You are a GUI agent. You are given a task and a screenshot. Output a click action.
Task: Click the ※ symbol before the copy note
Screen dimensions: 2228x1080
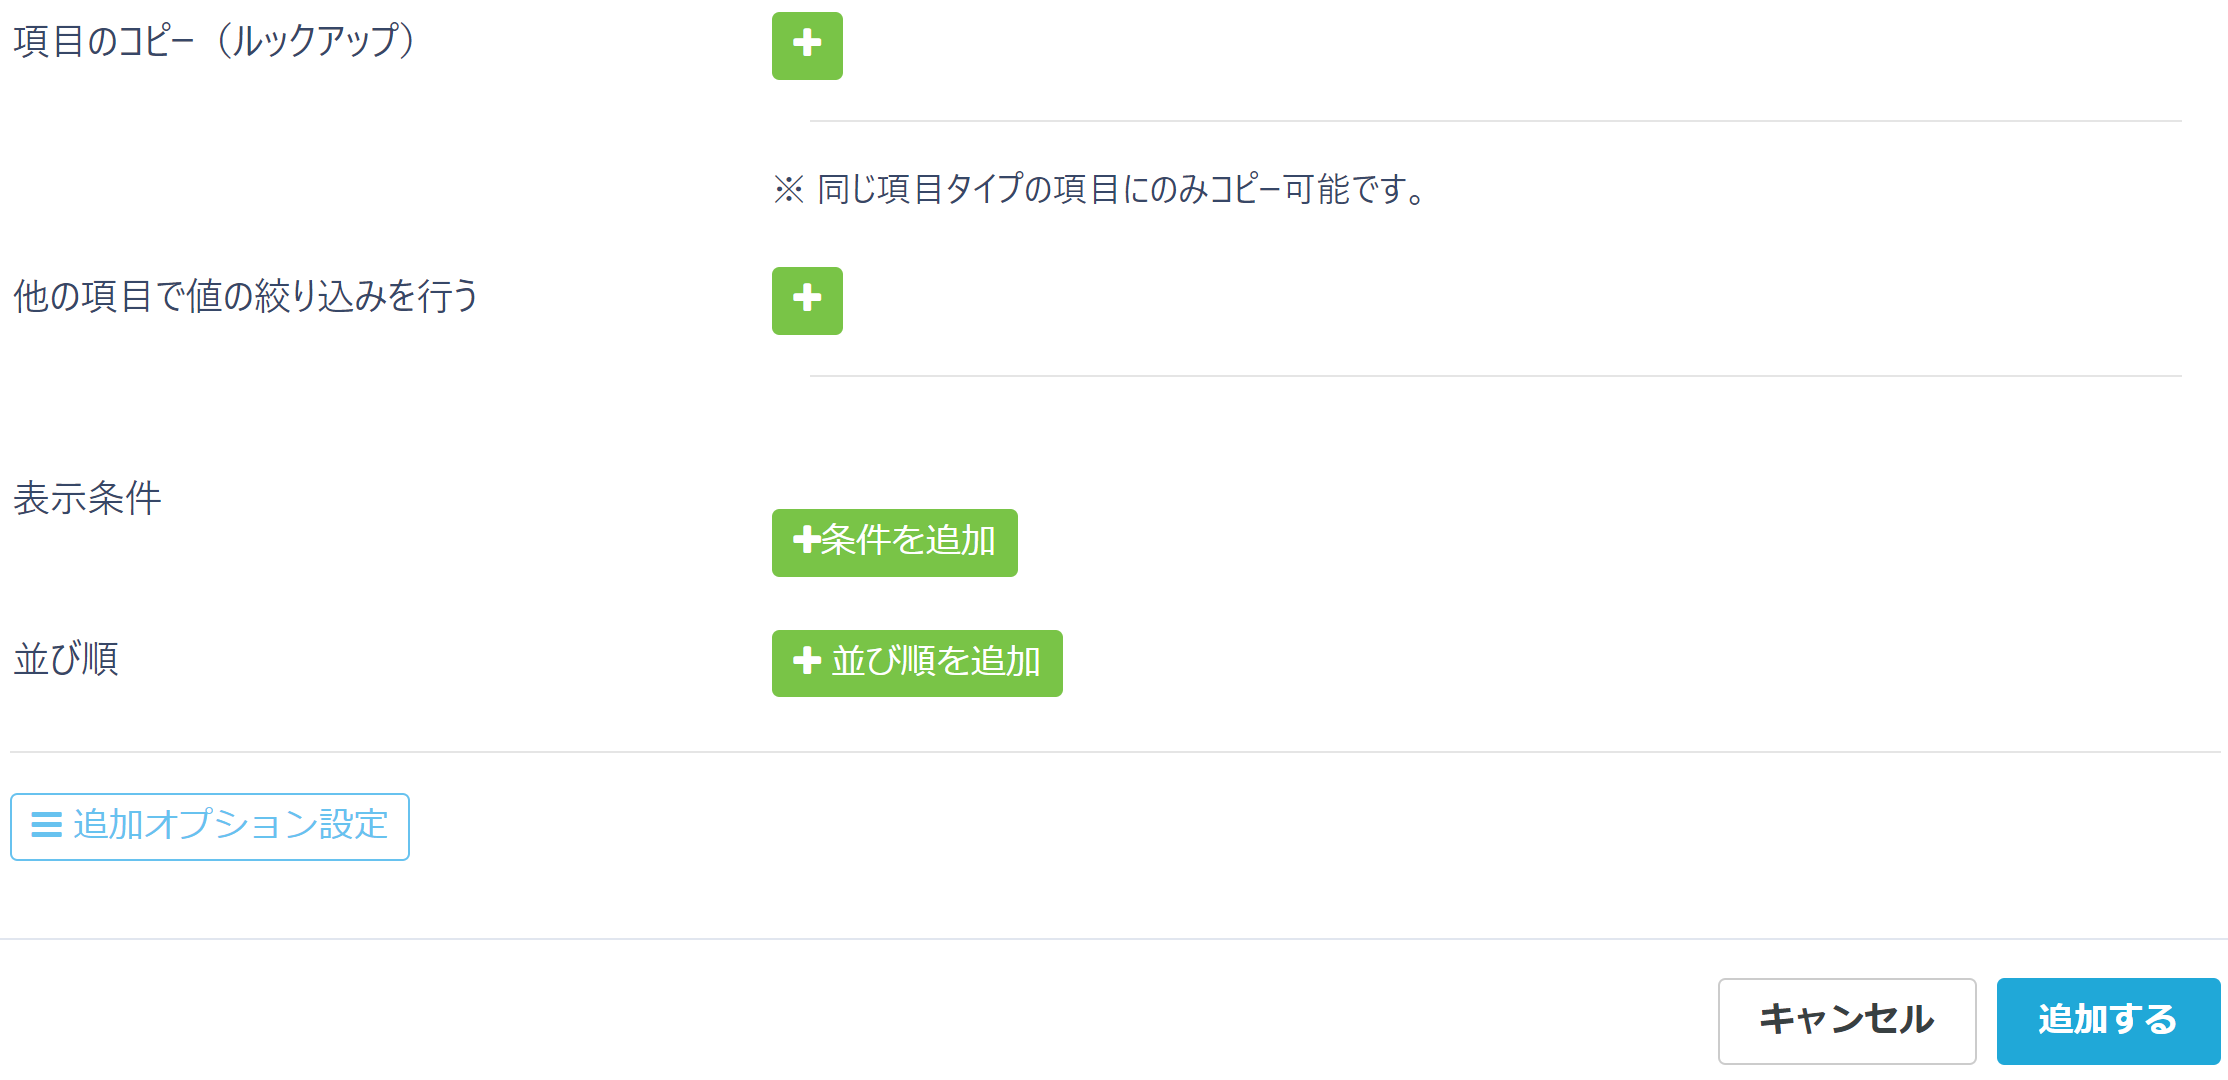788,189
